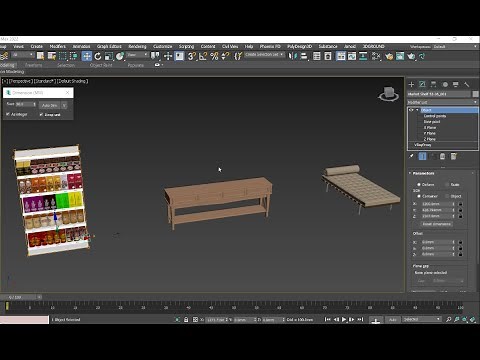480x360 pixels.
Task: Open the reference coordinate system View dropdown
Action: [137, 55]
